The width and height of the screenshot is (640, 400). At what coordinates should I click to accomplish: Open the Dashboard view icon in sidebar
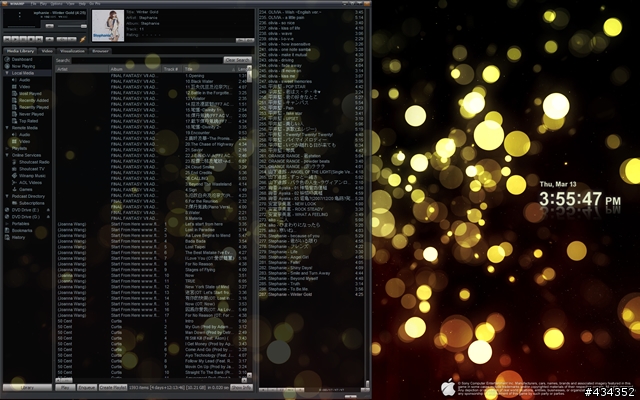point(7,59)
